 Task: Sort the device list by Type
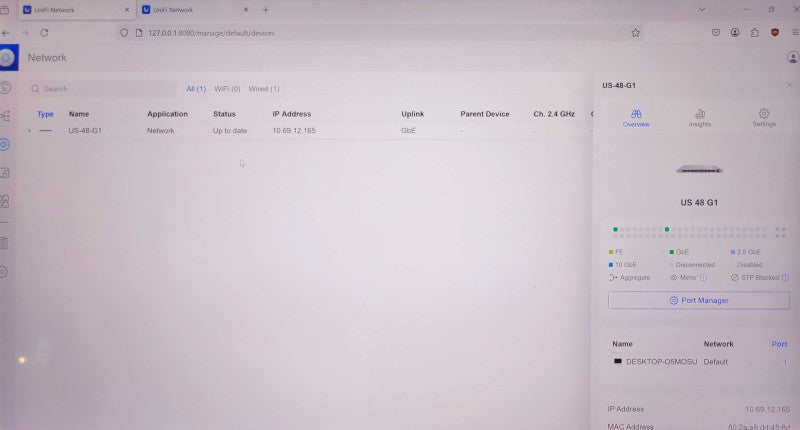coord(45,114)
